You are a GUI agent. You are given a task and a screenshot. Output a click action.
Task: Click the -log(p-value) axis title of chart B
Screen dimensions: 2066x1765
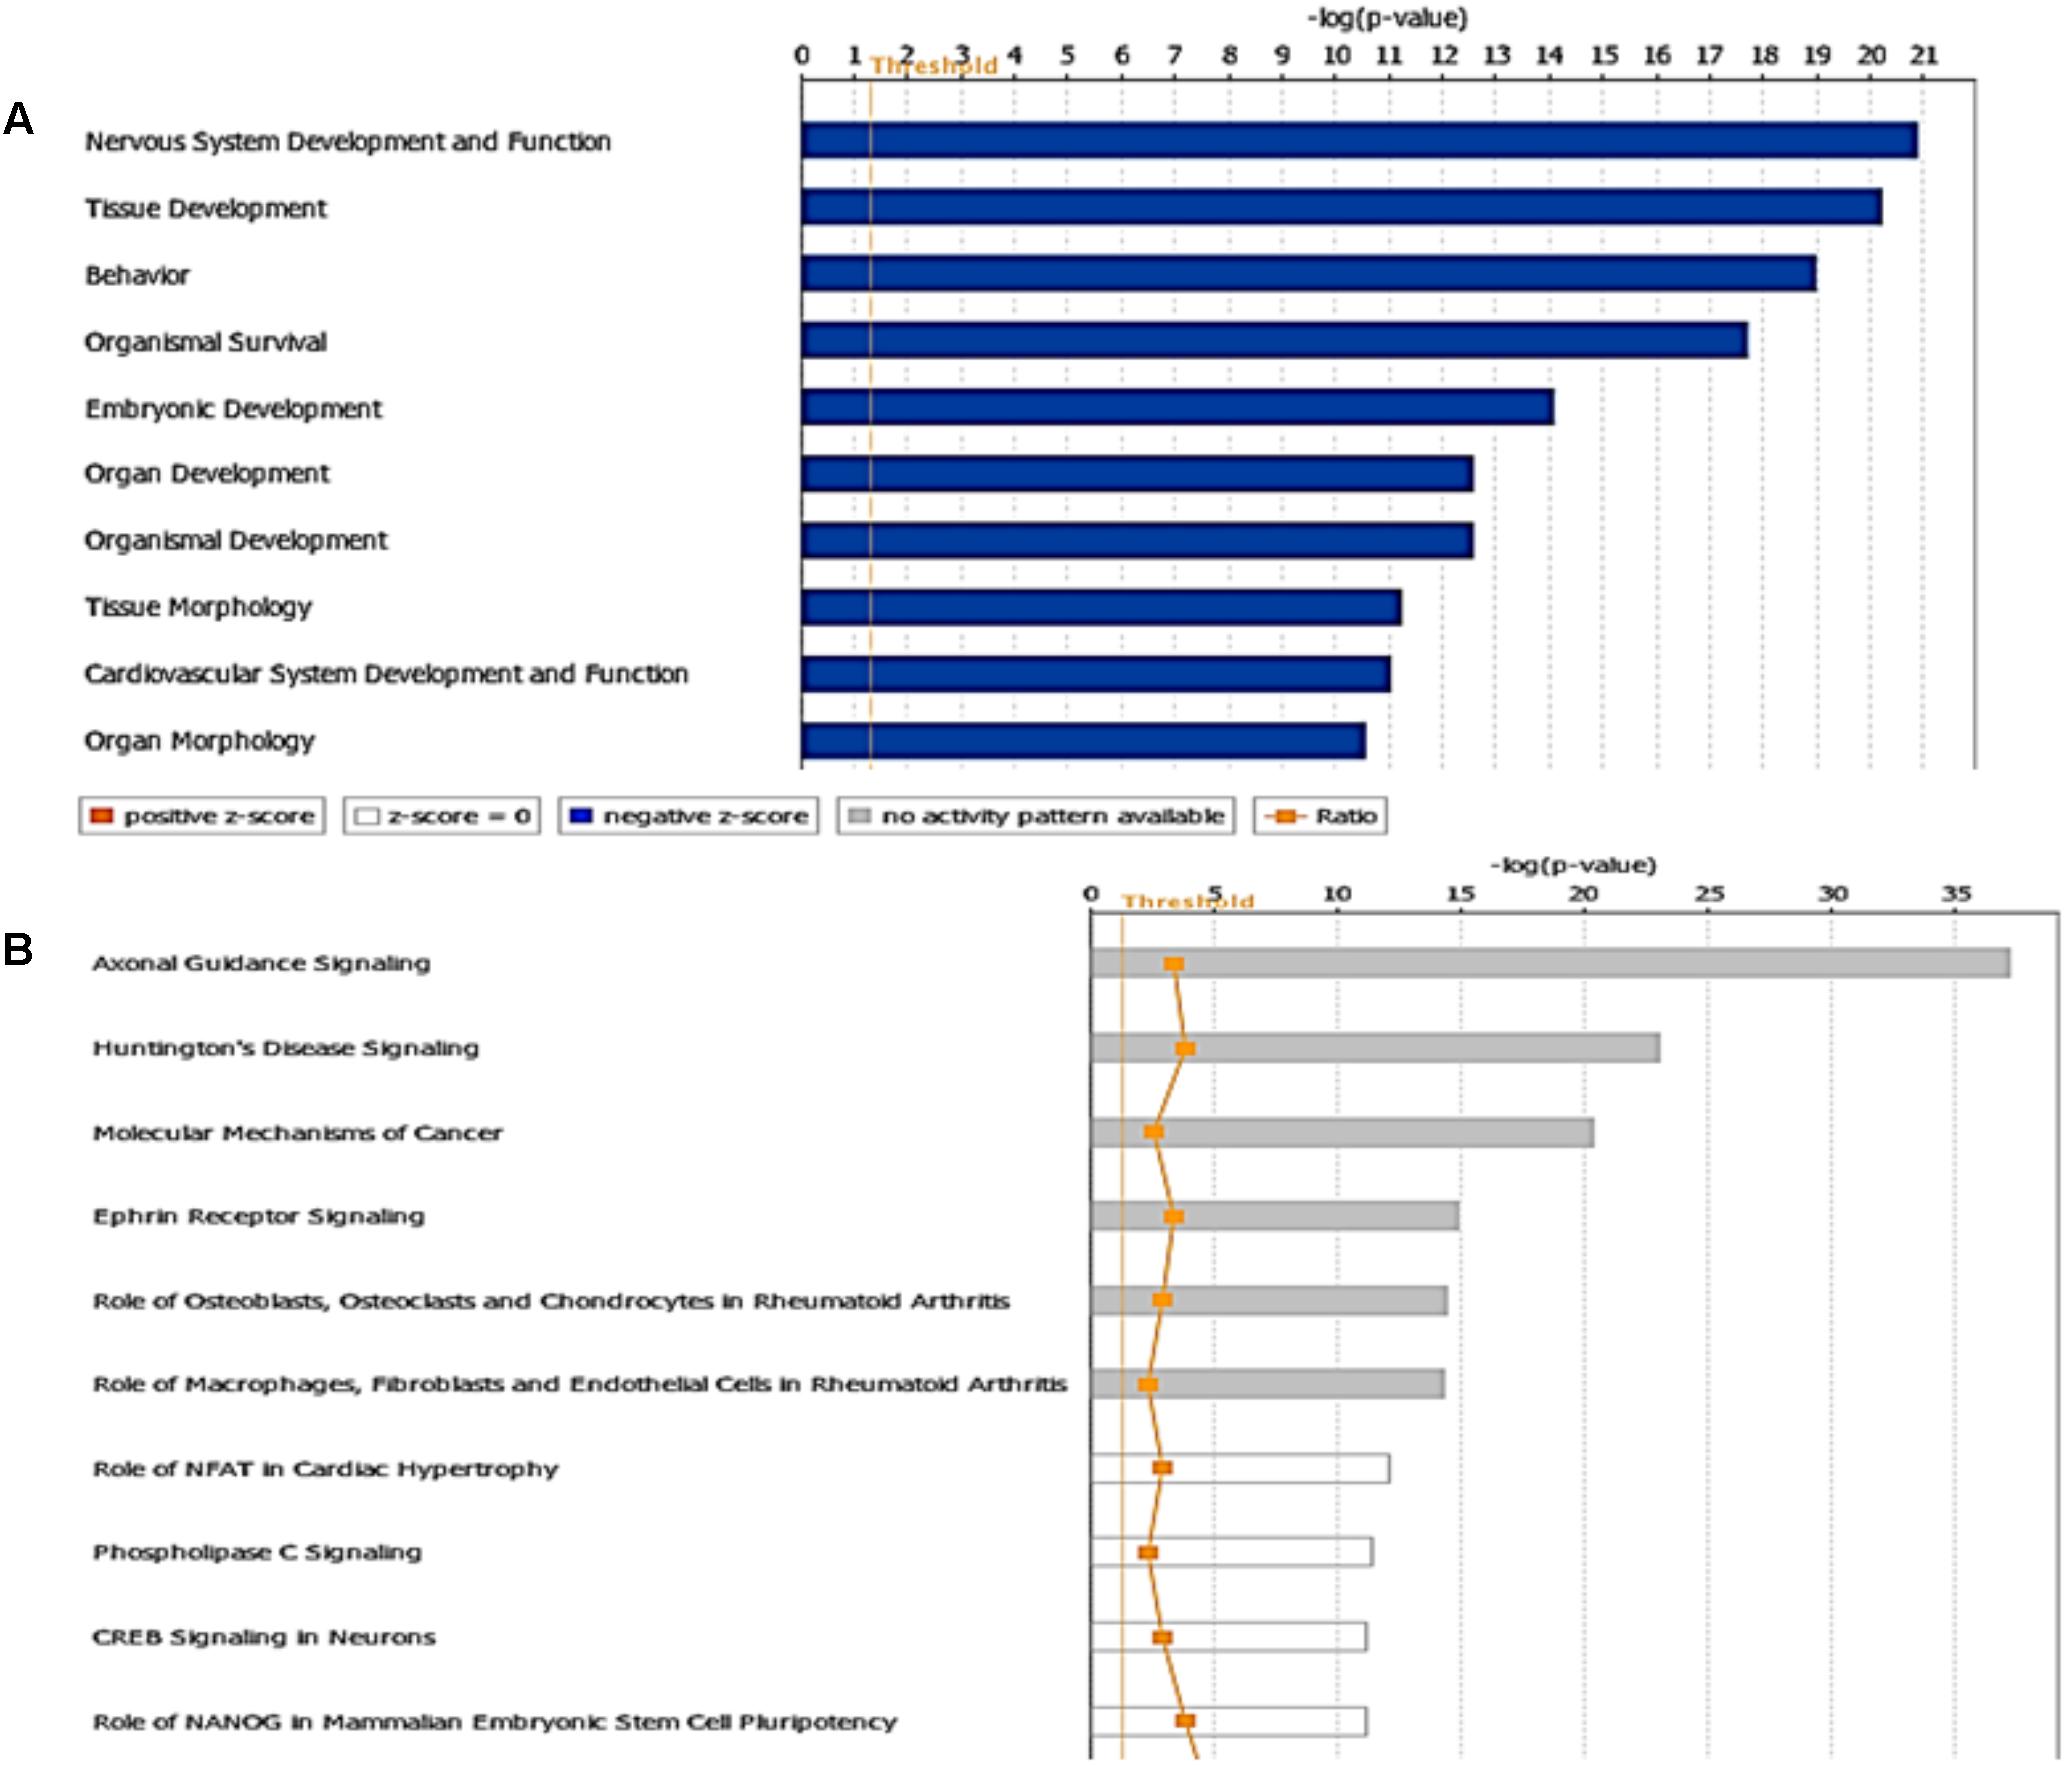[1573, 865]
